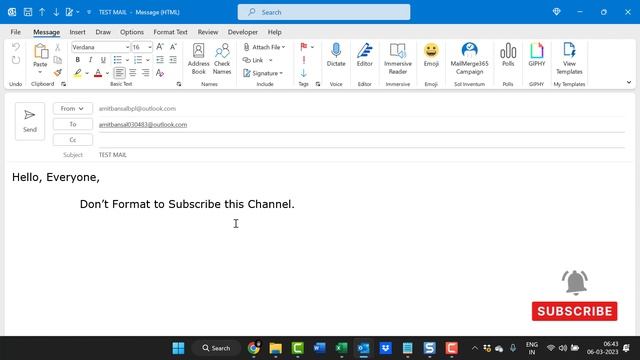Open the Address Book
Viewport: 640px width, 360px height.
point(198,59)
